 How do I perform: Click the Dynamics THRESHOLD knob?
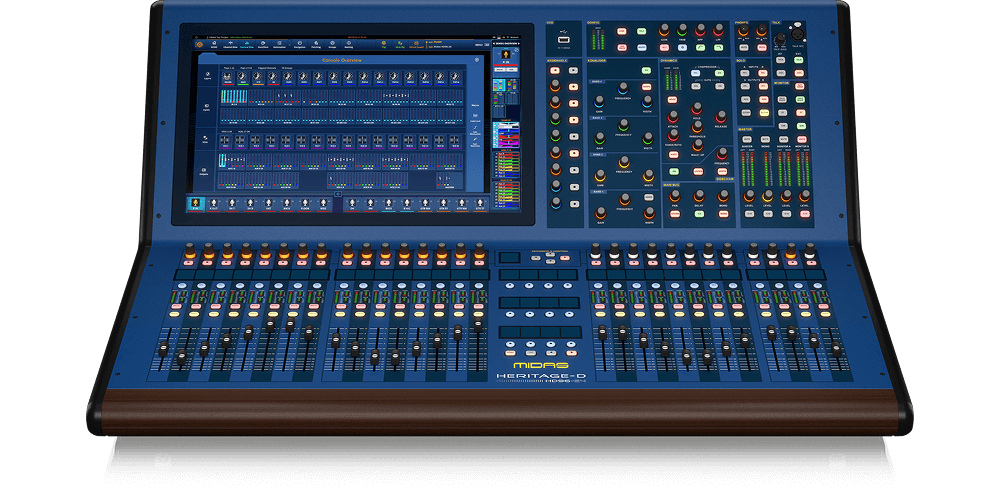697,126
